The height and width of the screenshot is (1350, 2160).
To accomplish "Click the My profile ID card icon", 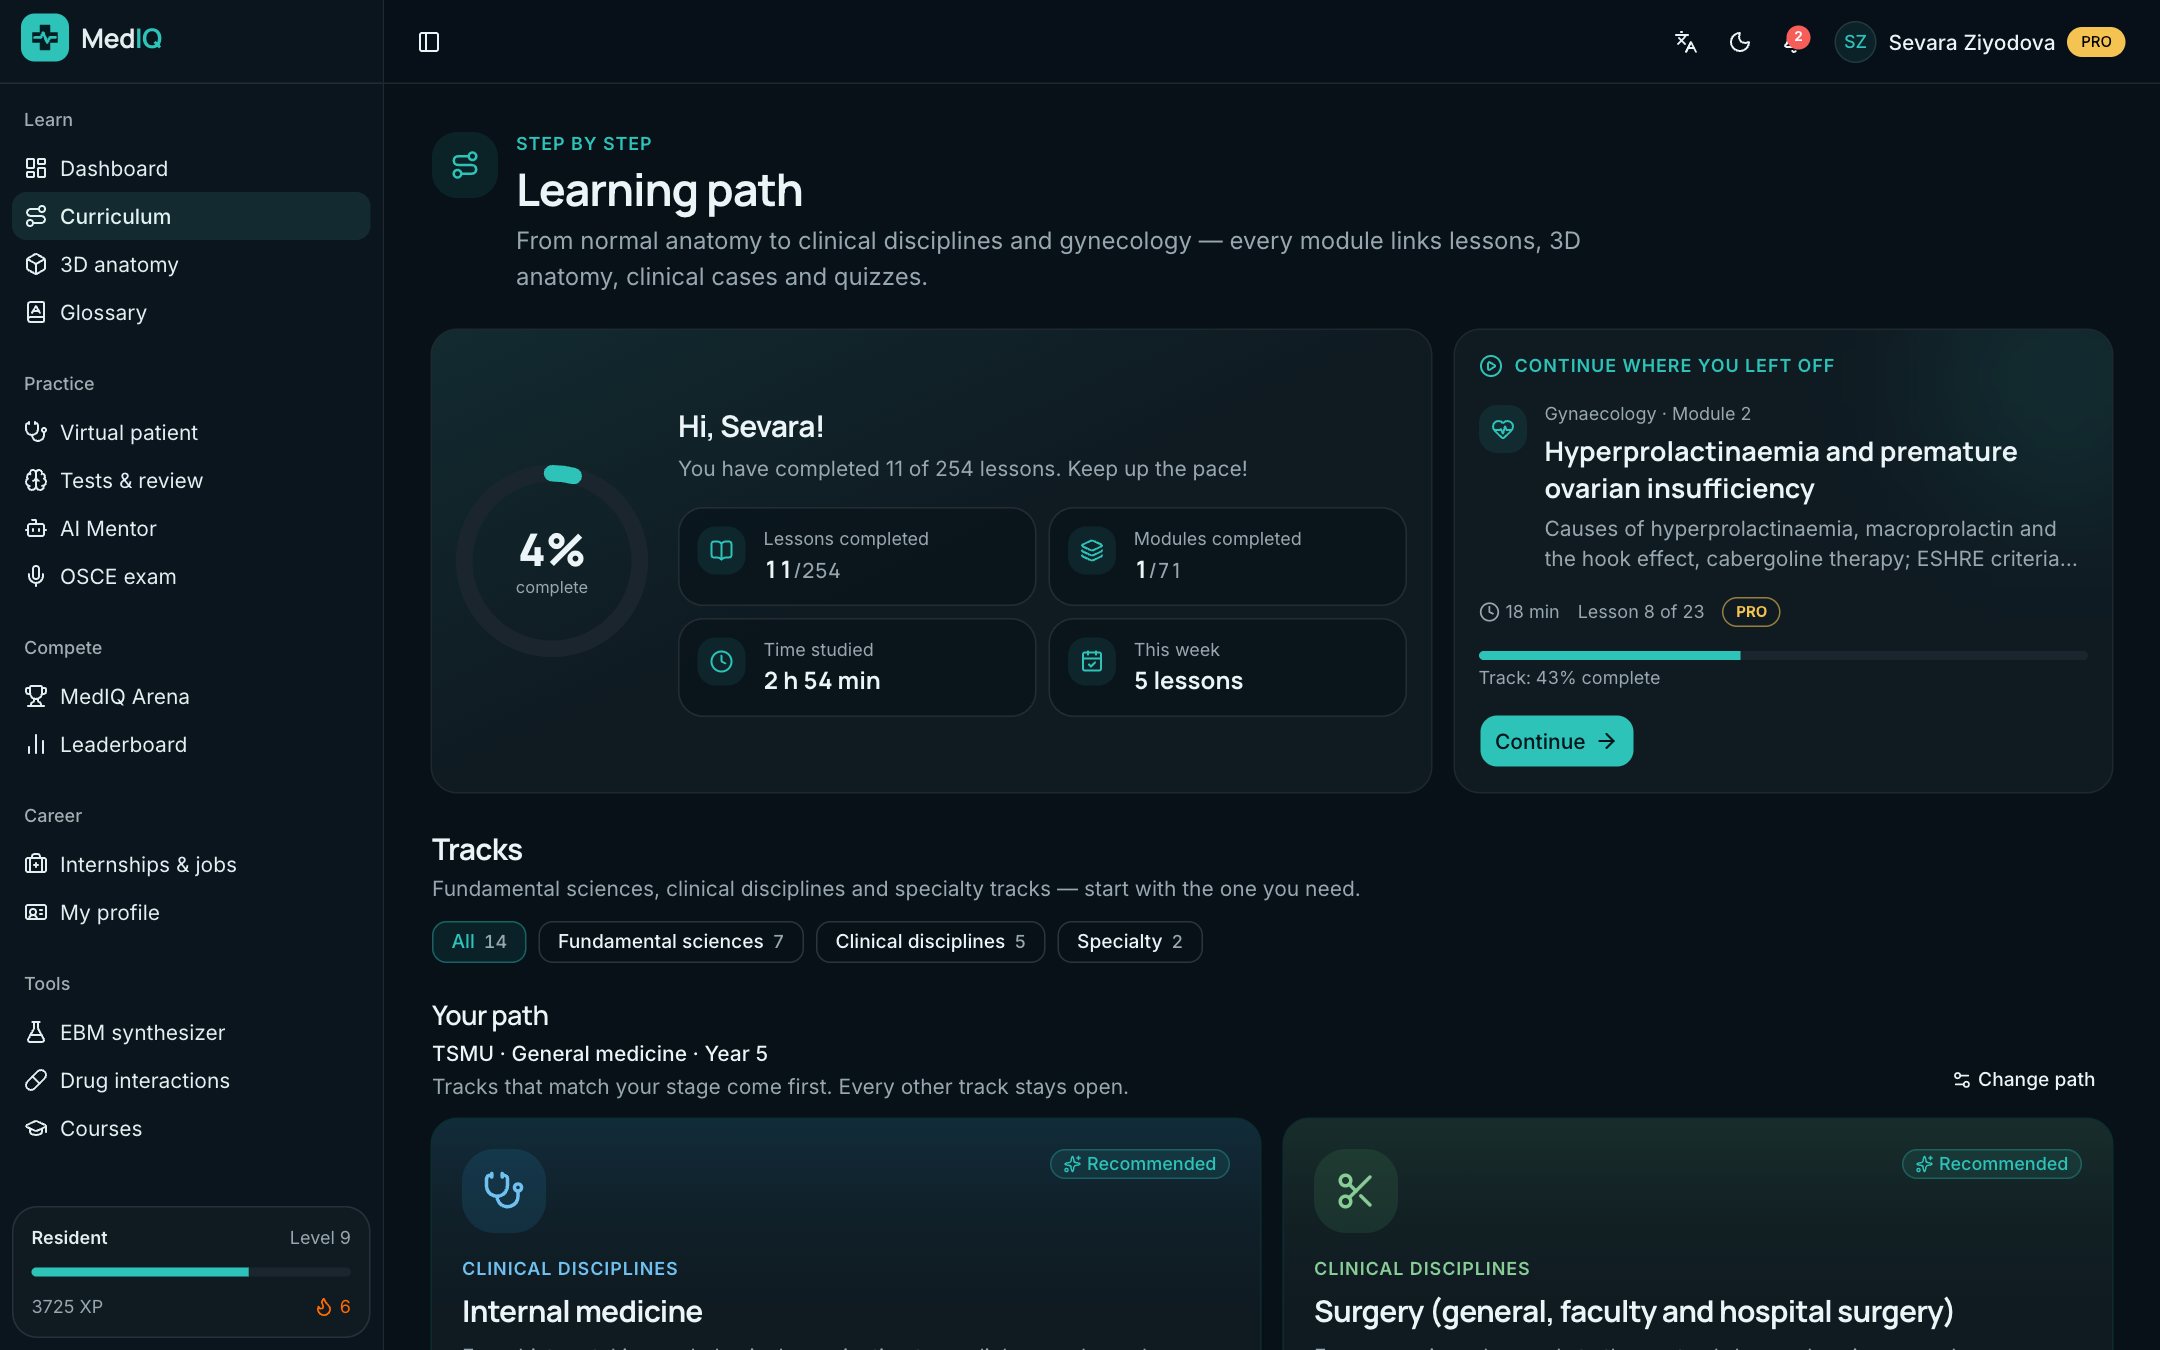I will click(x=36, y=912).
